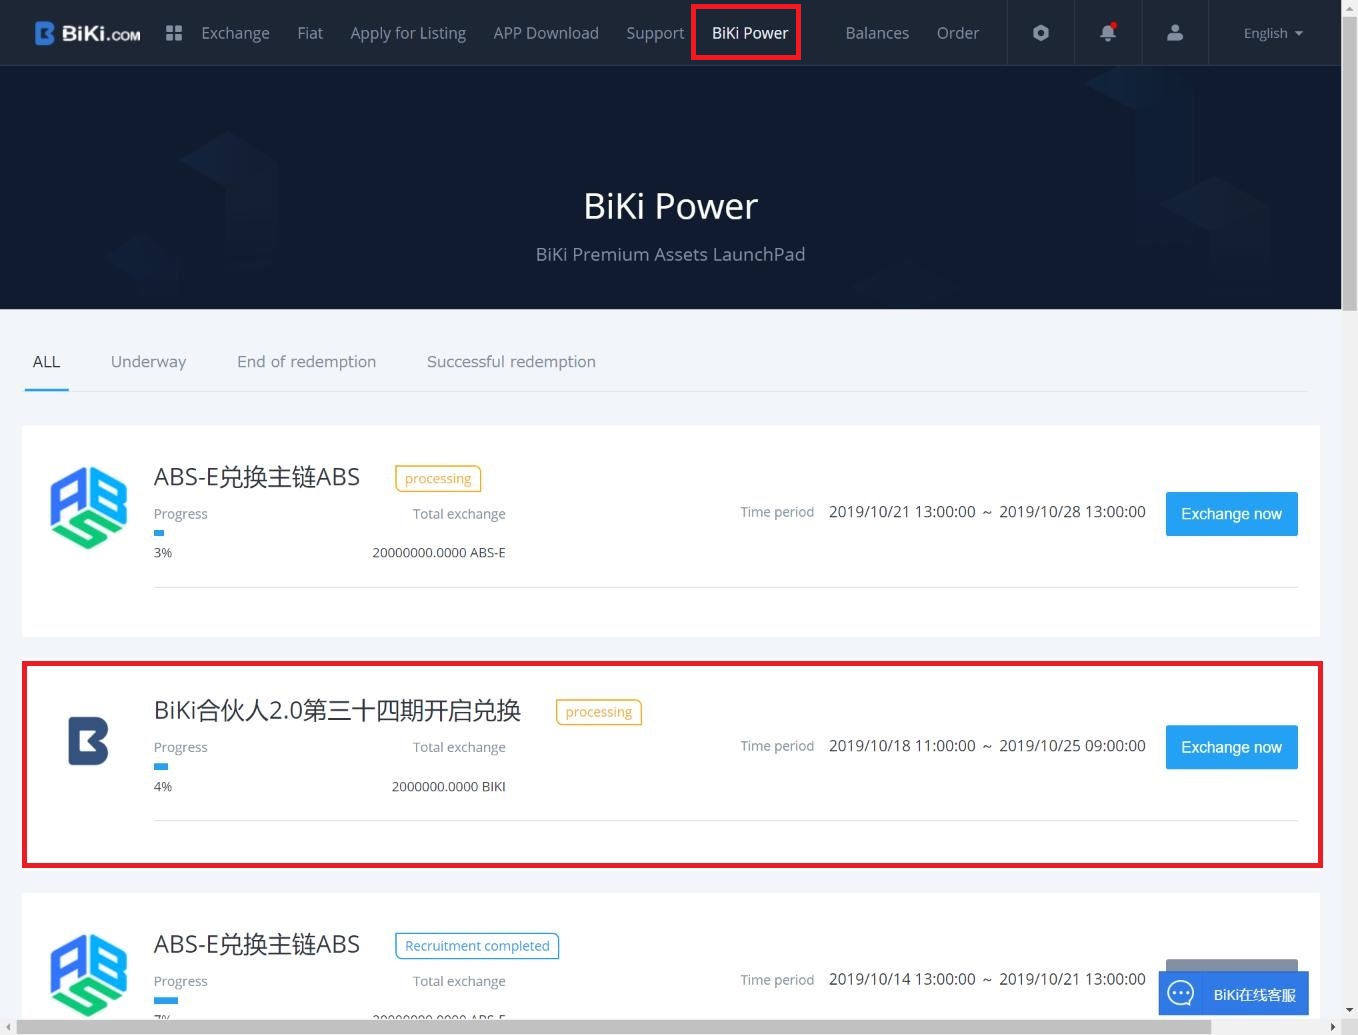Screen dimensions: 1358x1035
Task: Open the BiKi合伙人2.0第三十四期开启兑换 title
Action: click(x=337, y=710)
